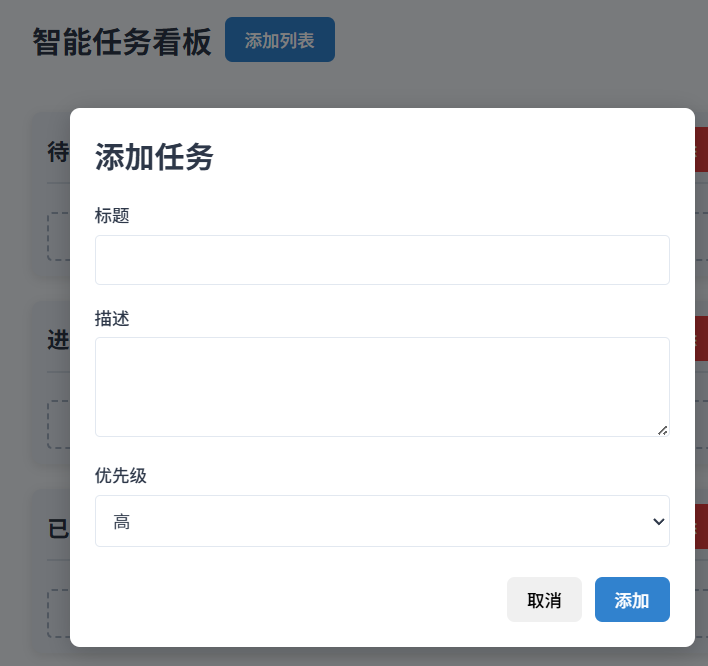Click the 优先级 field label

(121, 476)
